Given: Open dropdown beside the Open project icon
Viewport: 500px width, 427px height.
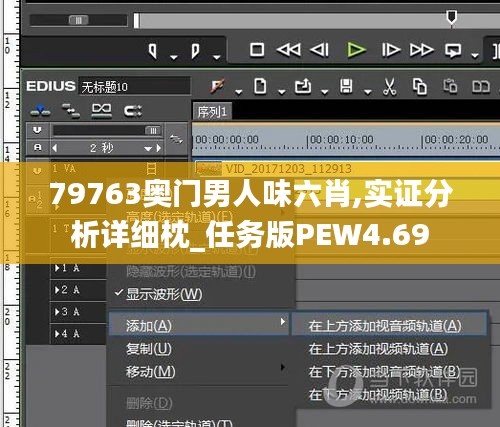Looking at the screenshot, I should [x=282, y=92].
